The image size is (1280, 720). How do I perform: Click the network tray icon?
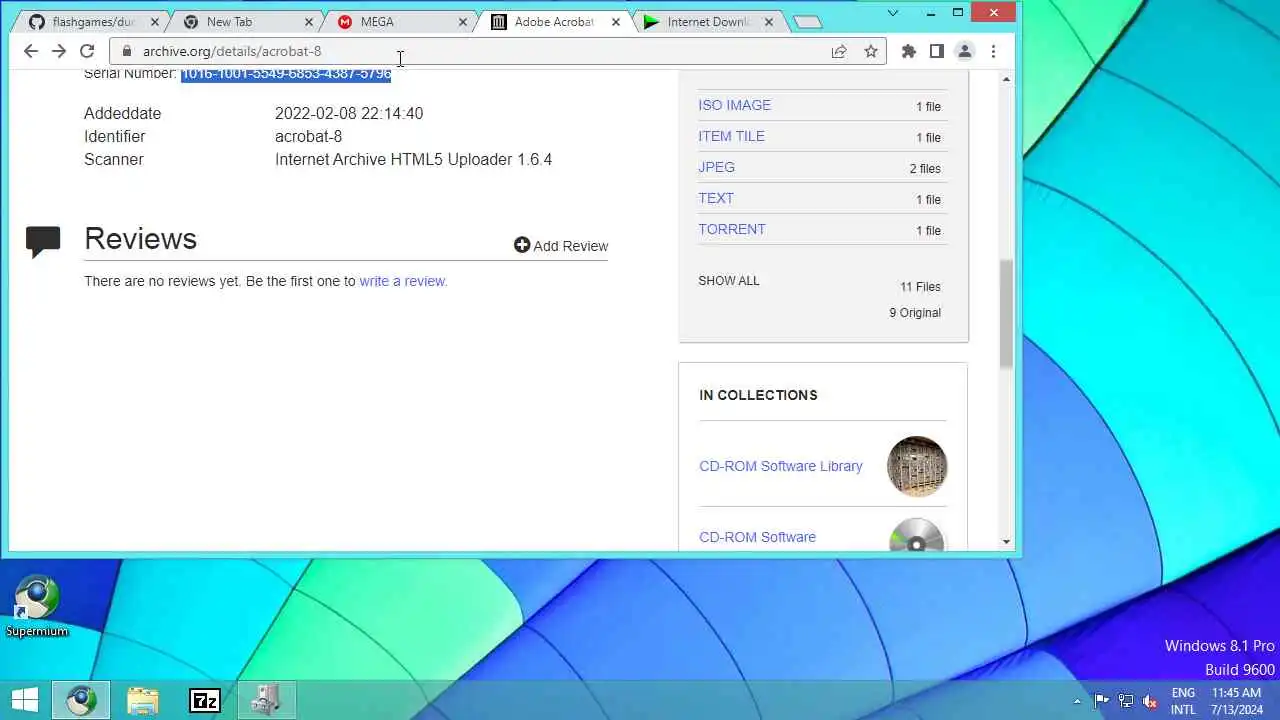[1126, 701]
